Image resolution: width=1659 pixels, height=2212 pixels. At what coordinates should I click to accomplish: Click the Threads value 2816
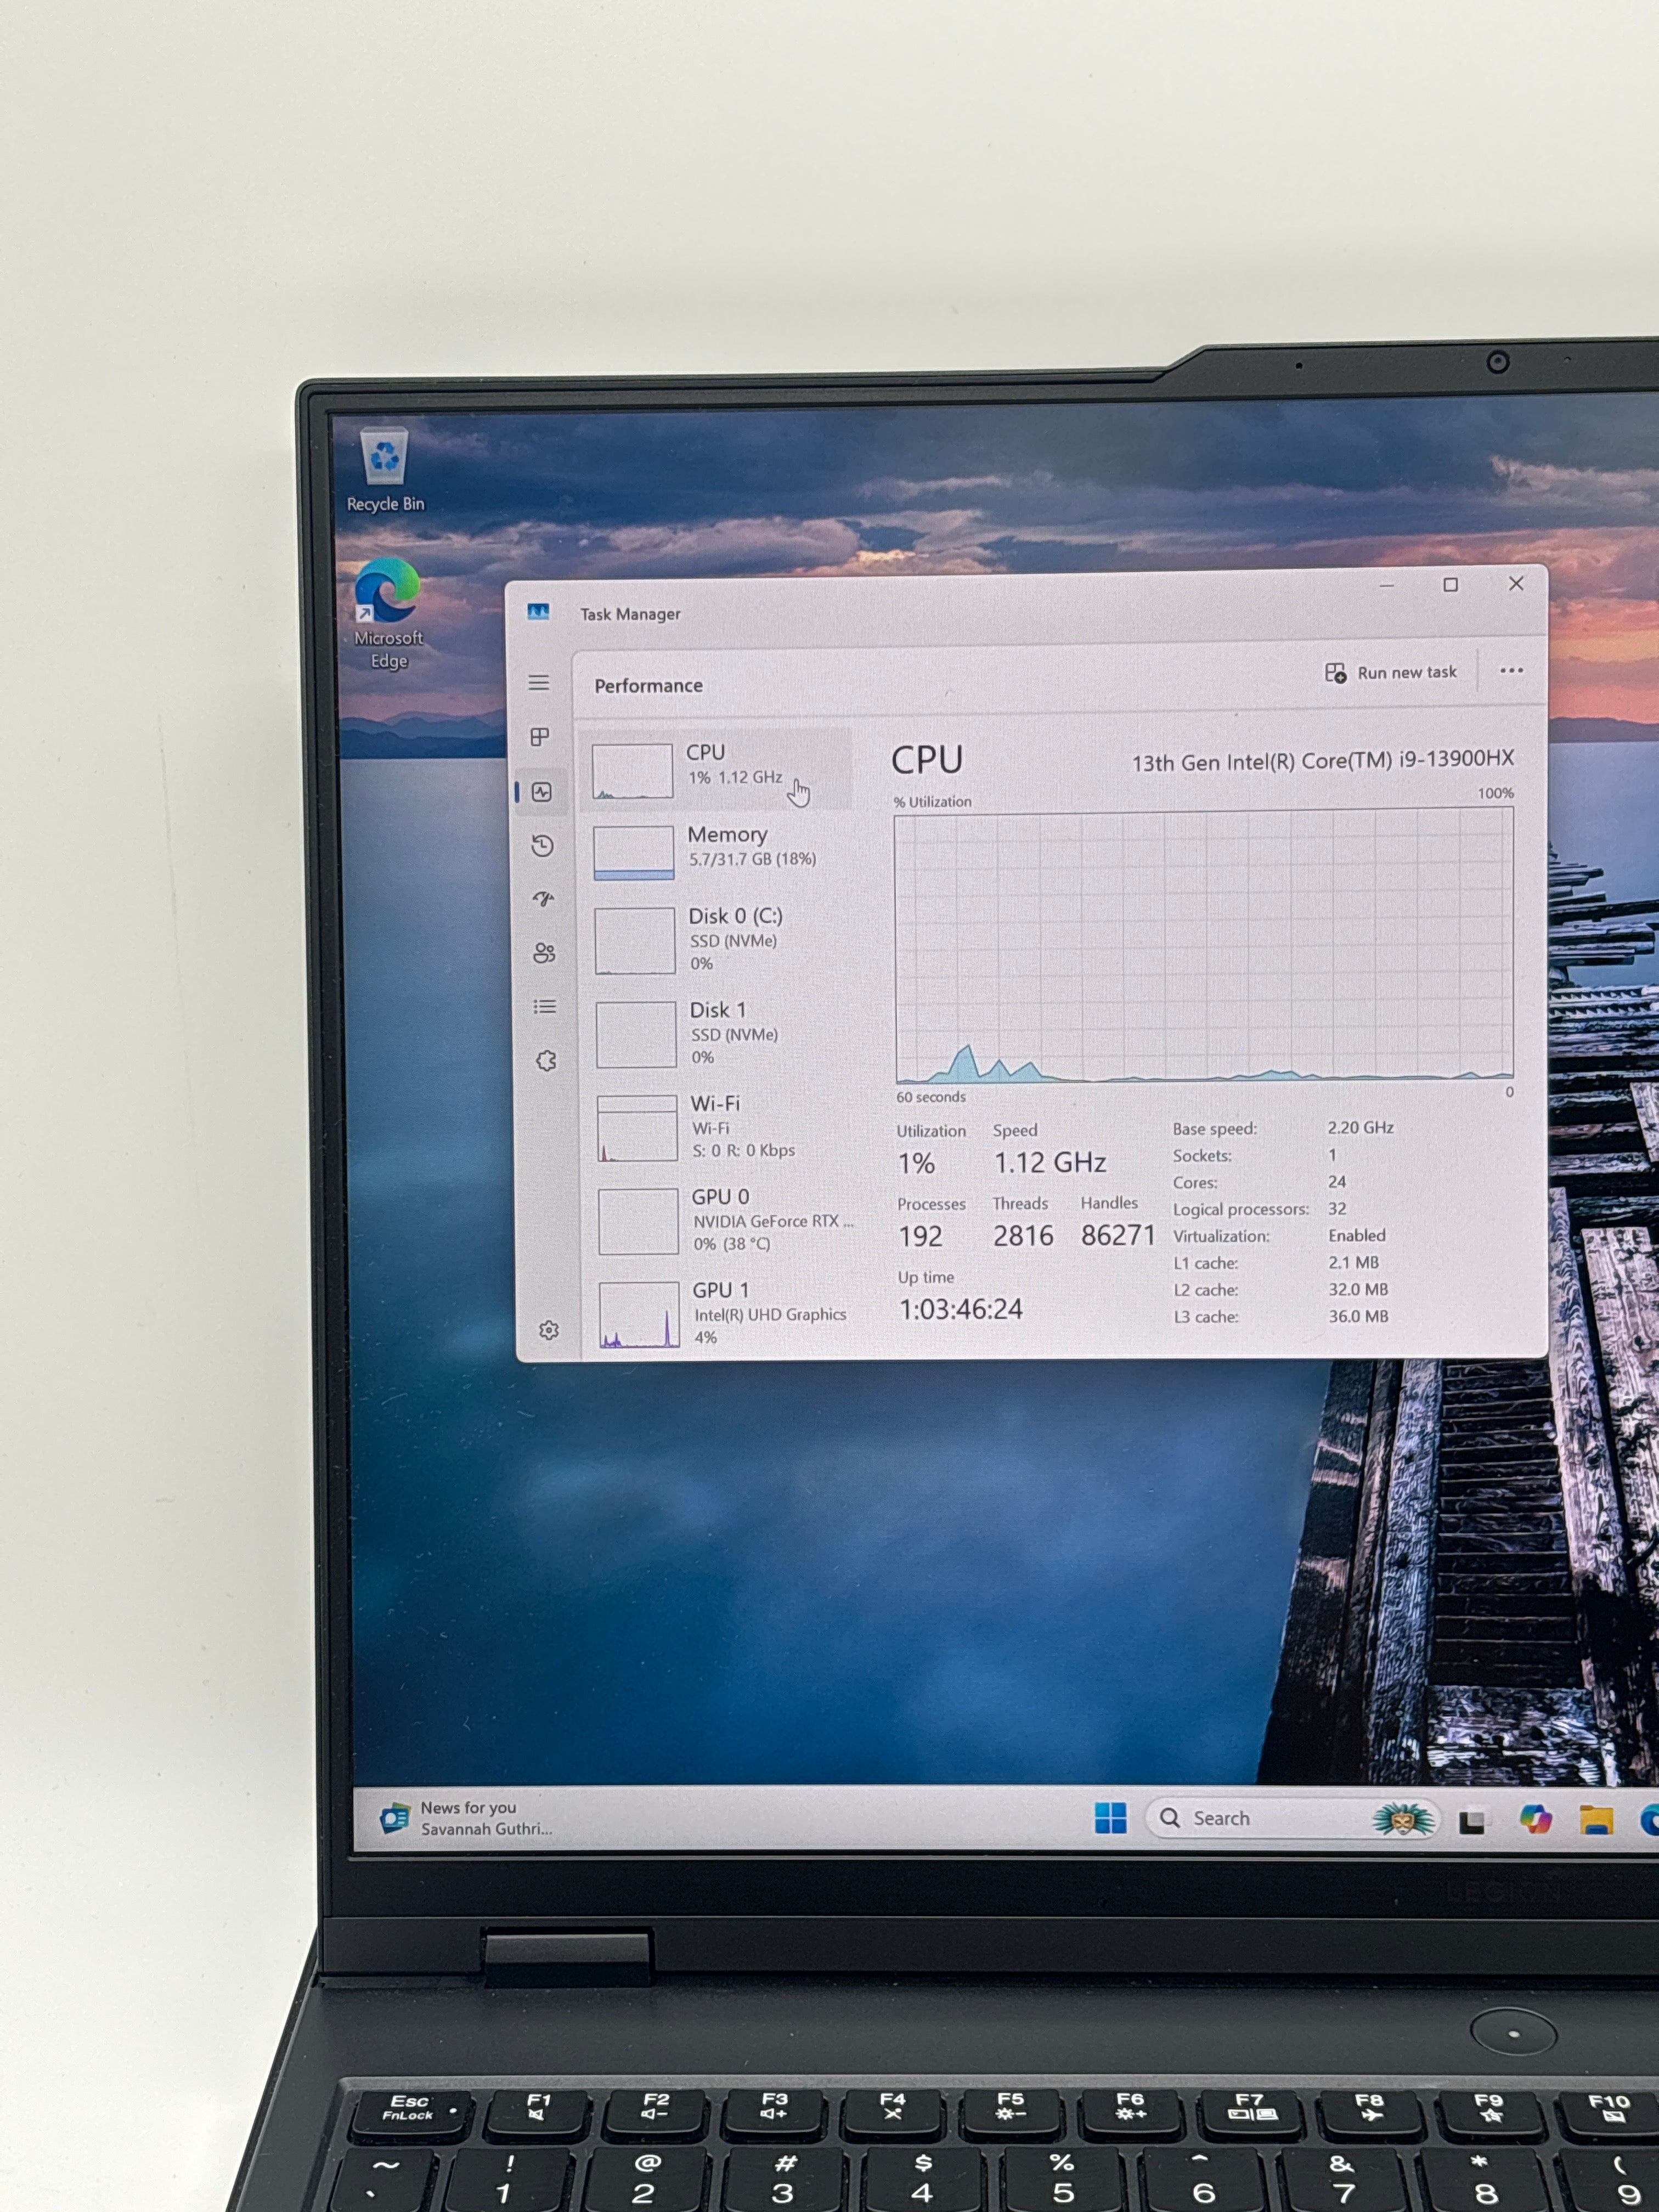point(1023,1236)
